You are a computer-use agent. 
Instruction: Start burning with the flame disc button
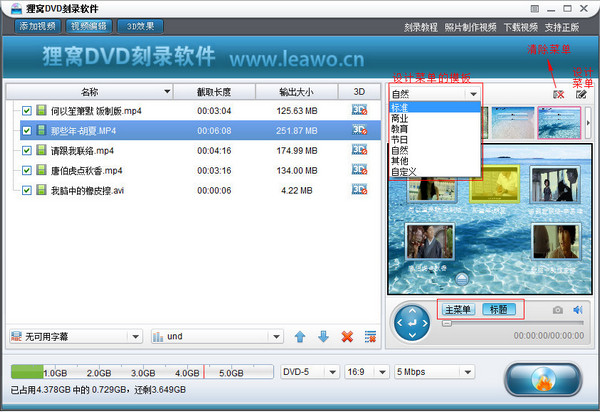coord(543,379)
